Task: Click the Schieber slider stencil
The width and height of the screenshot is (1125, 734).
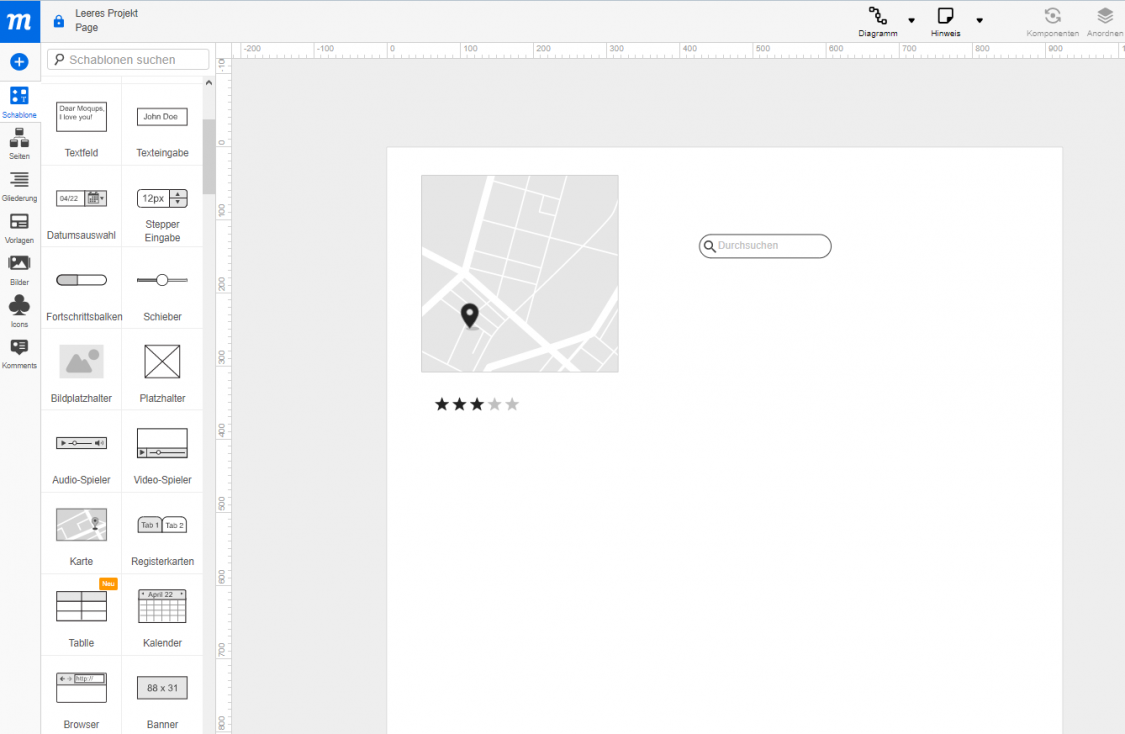Action: [x=162, y=280]
